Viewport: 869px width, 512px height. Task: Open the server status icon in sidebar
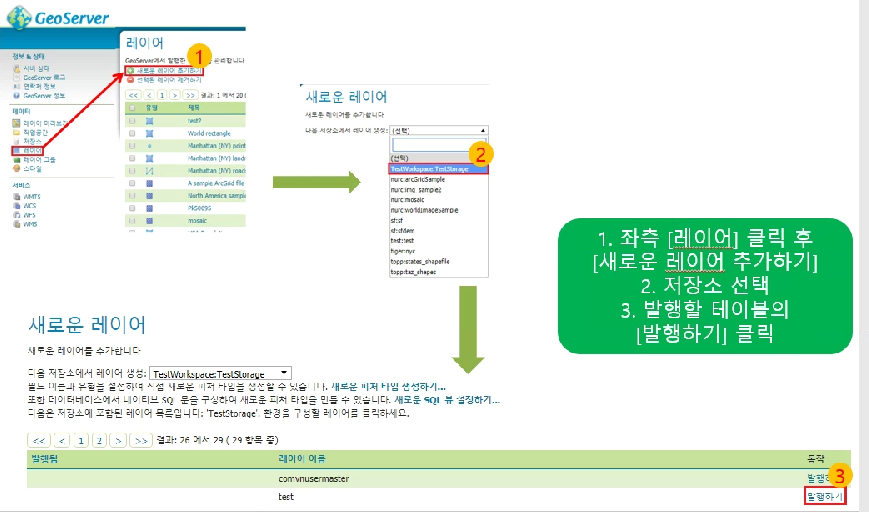click(17, 68)
